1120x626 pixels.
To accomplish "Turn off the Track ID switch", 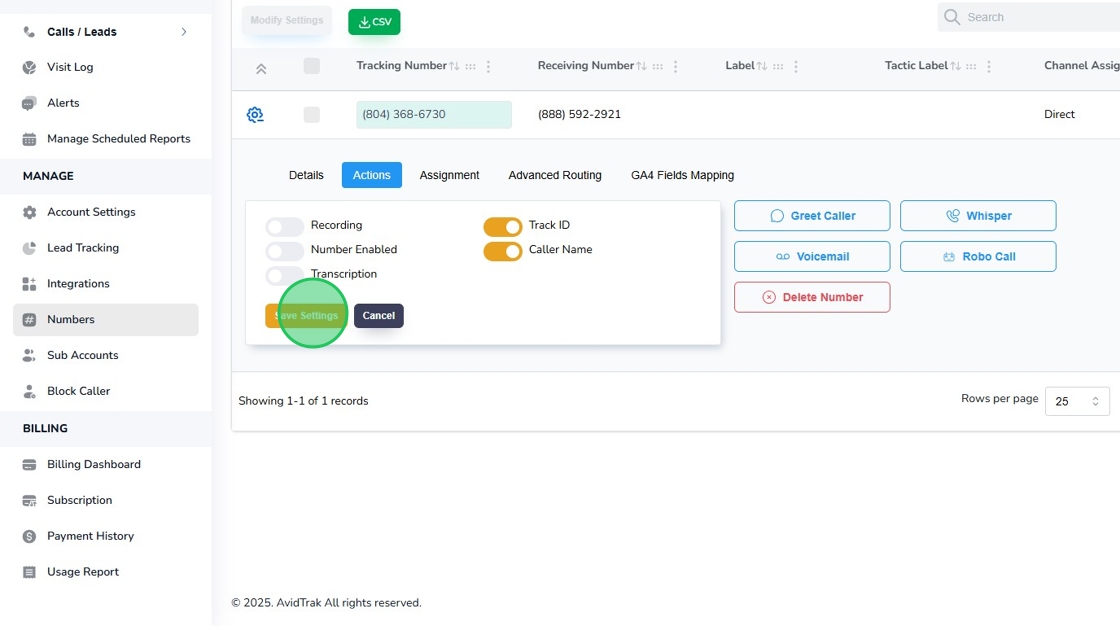I will [503, 227].
